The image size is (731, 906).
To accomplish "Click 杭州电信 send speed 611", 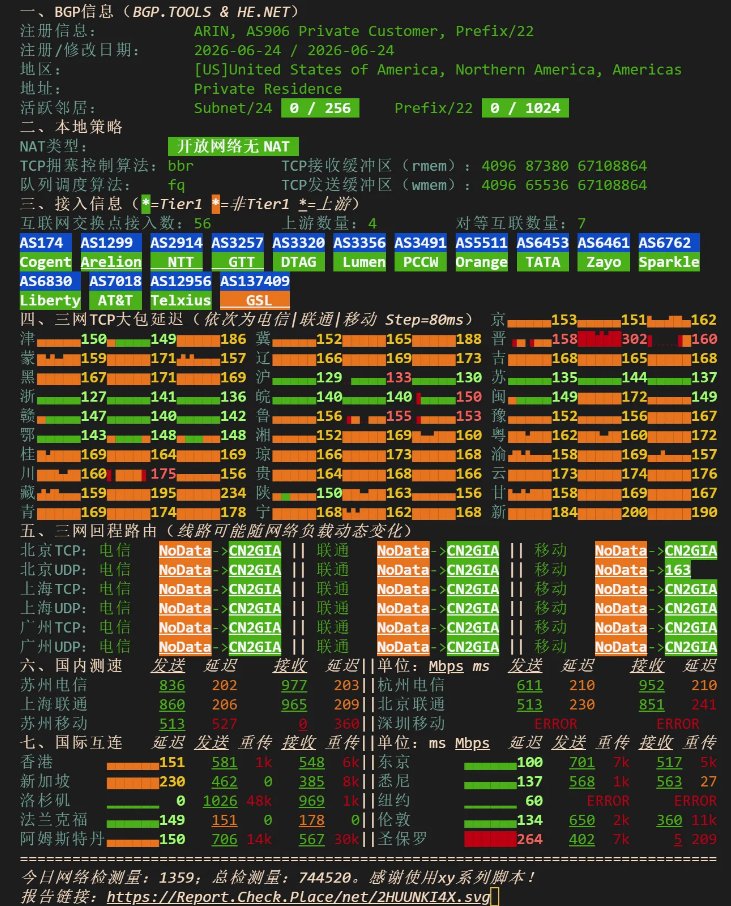I will (x=529, y=685).
